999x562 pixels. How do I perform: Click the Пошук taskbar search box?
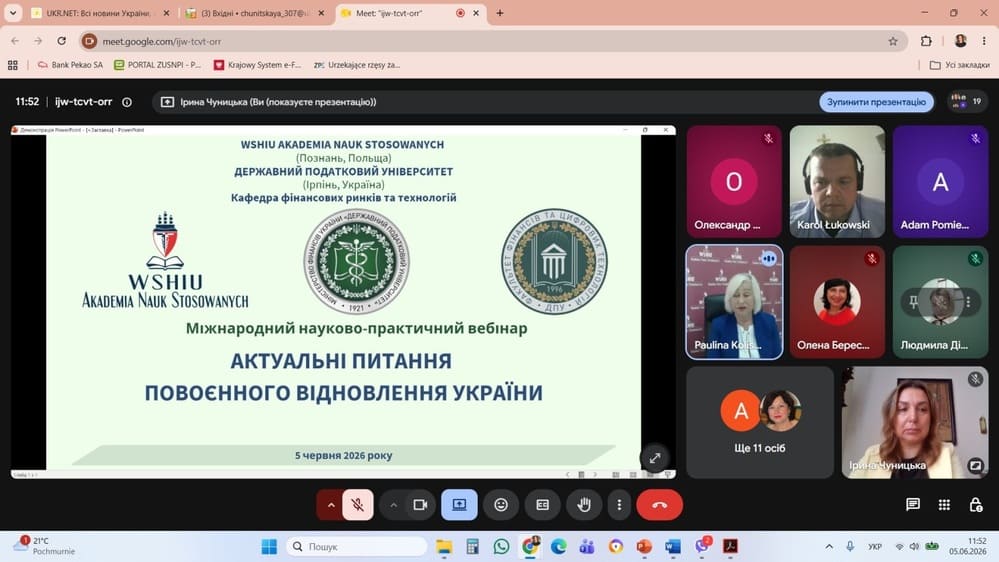[356, 546]
